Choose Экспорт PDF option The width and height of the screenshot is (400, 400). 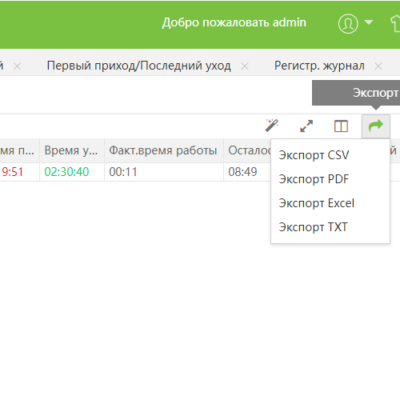[314, 179]
